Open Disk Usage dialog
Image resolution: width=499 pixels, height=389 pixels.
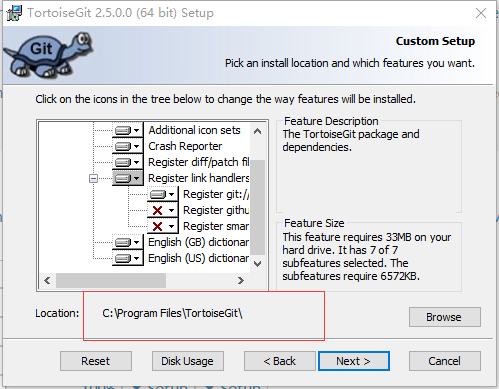188,361
